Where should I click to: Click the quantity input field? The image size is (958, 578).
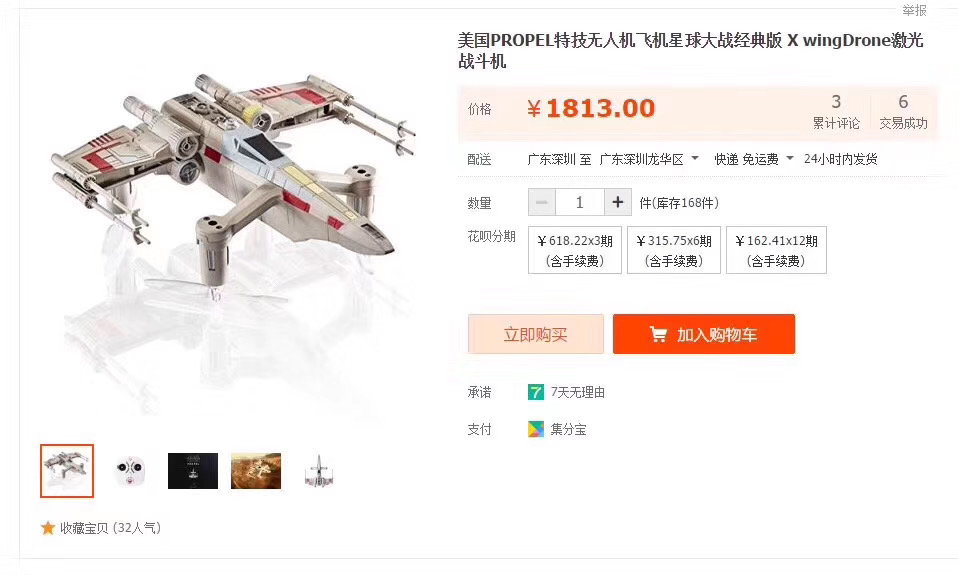[580, 202]
